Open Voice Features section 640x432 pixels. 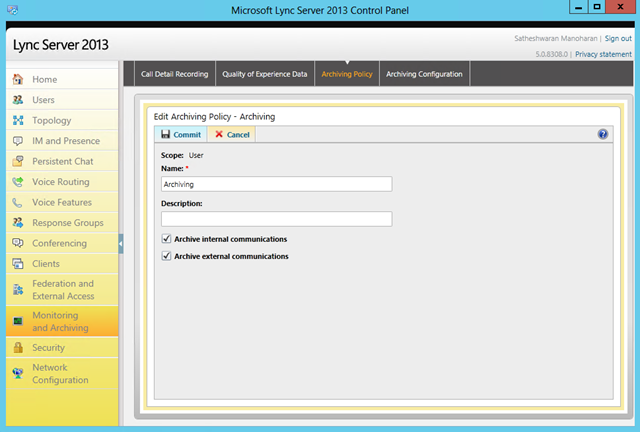(x=62, y=203)
